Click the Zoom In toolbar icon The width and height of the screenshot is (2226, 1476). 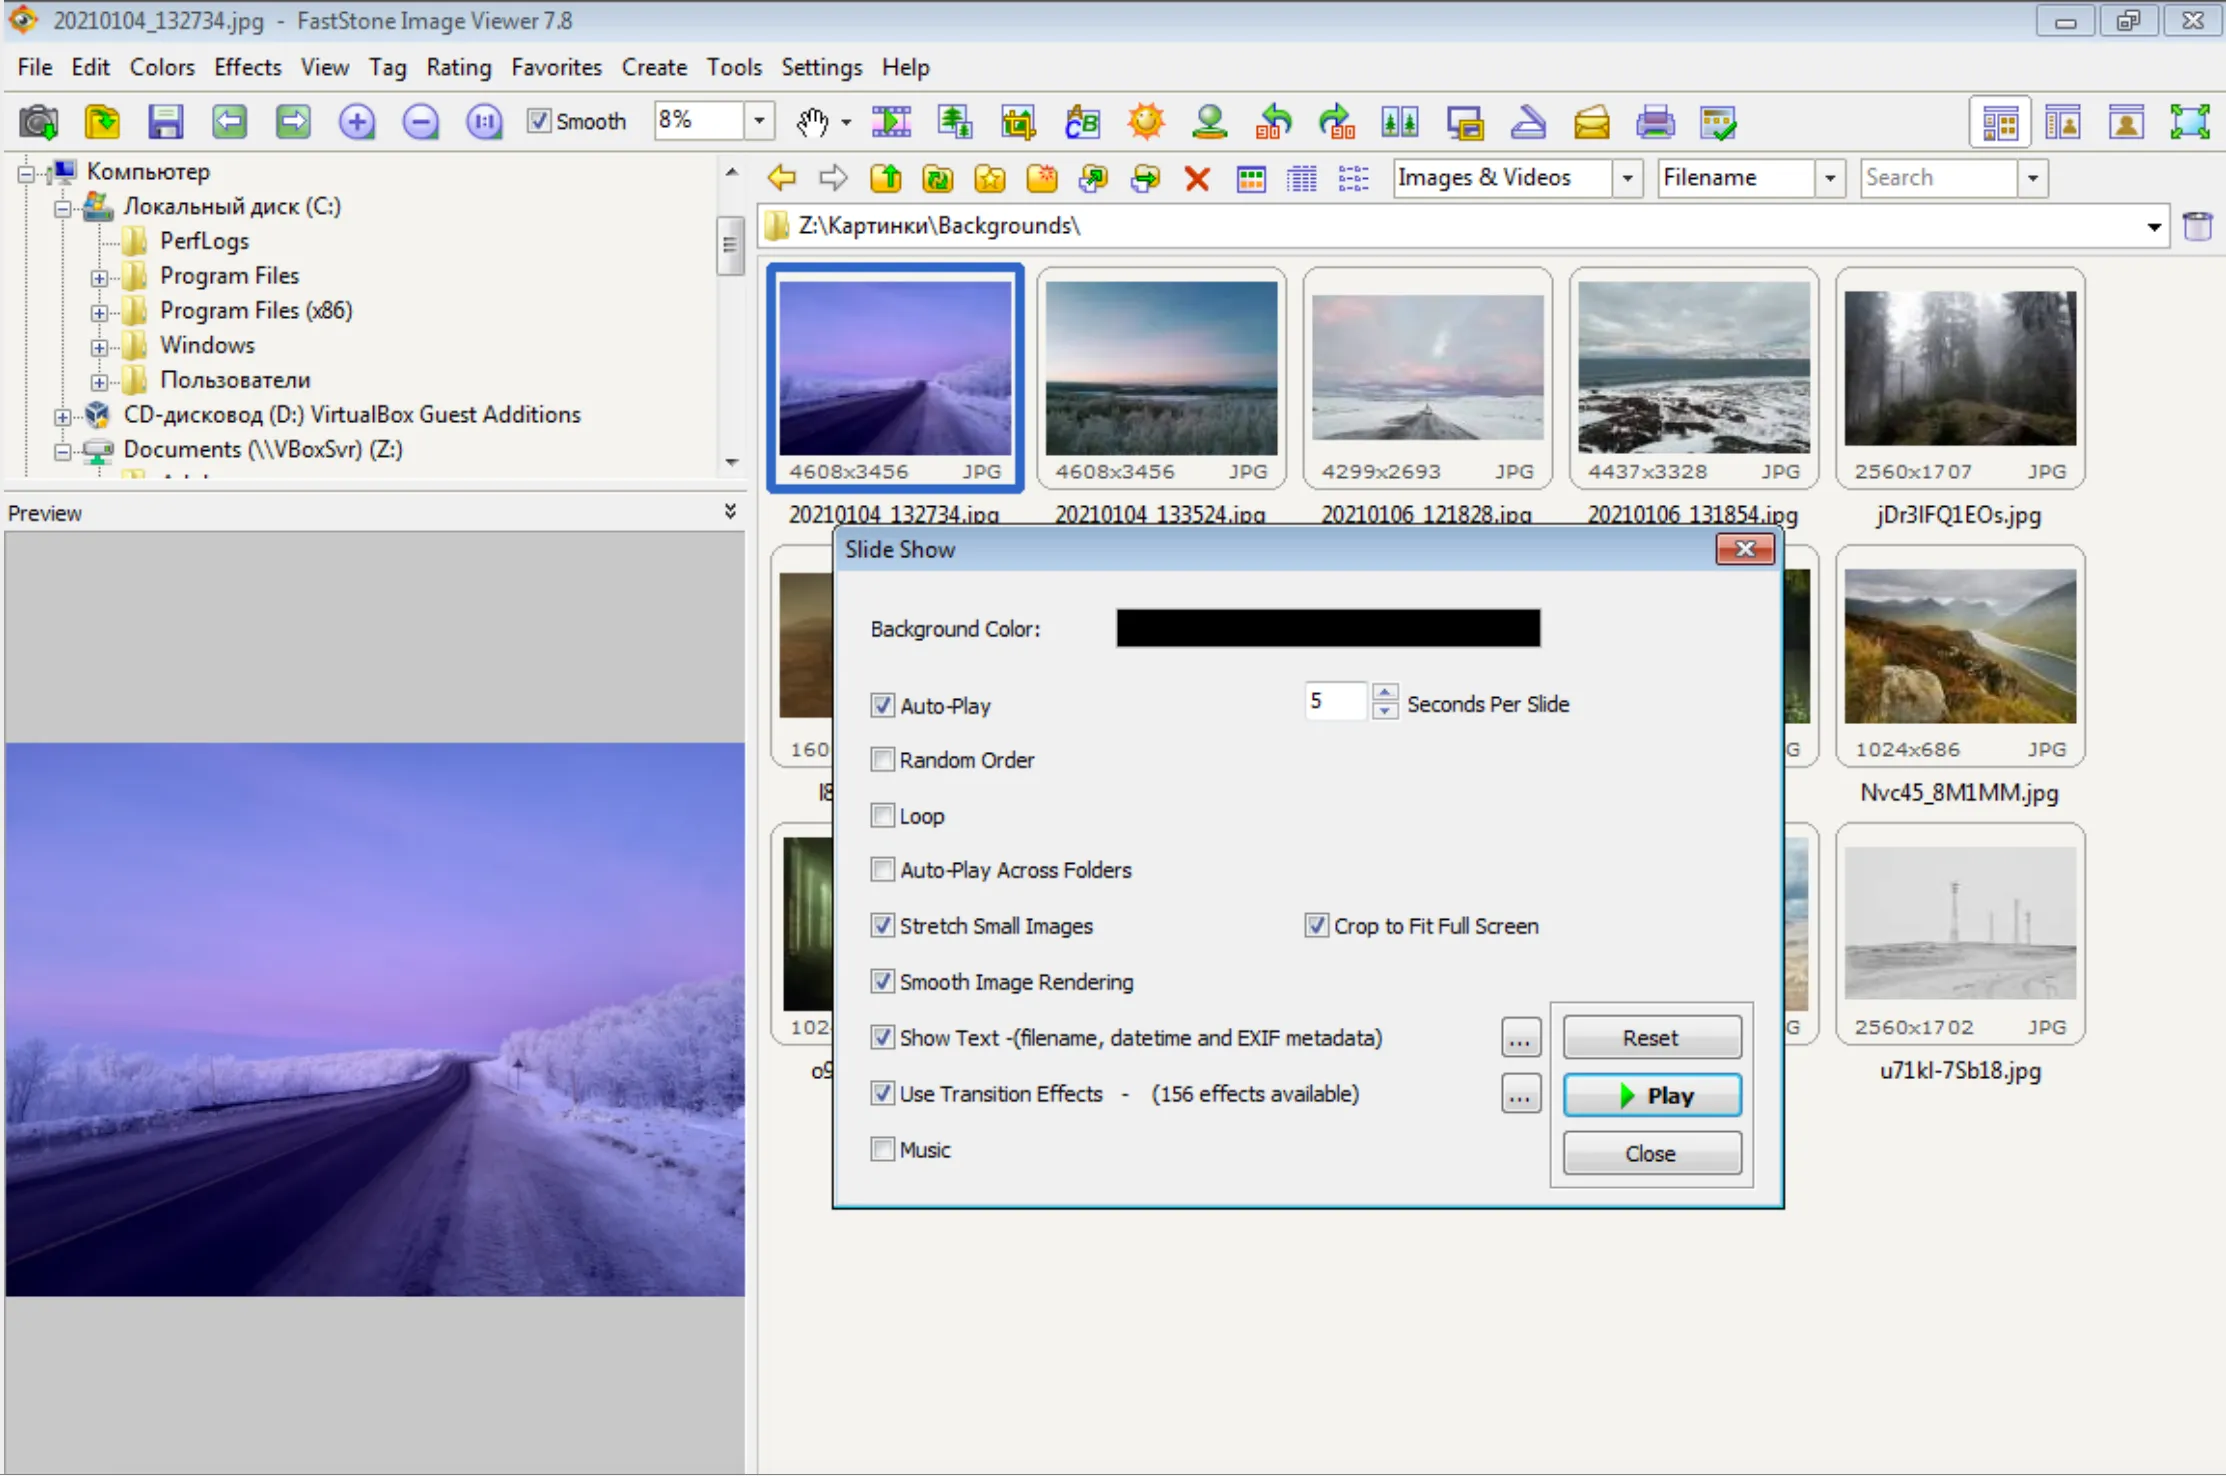(x=357, y=122)
